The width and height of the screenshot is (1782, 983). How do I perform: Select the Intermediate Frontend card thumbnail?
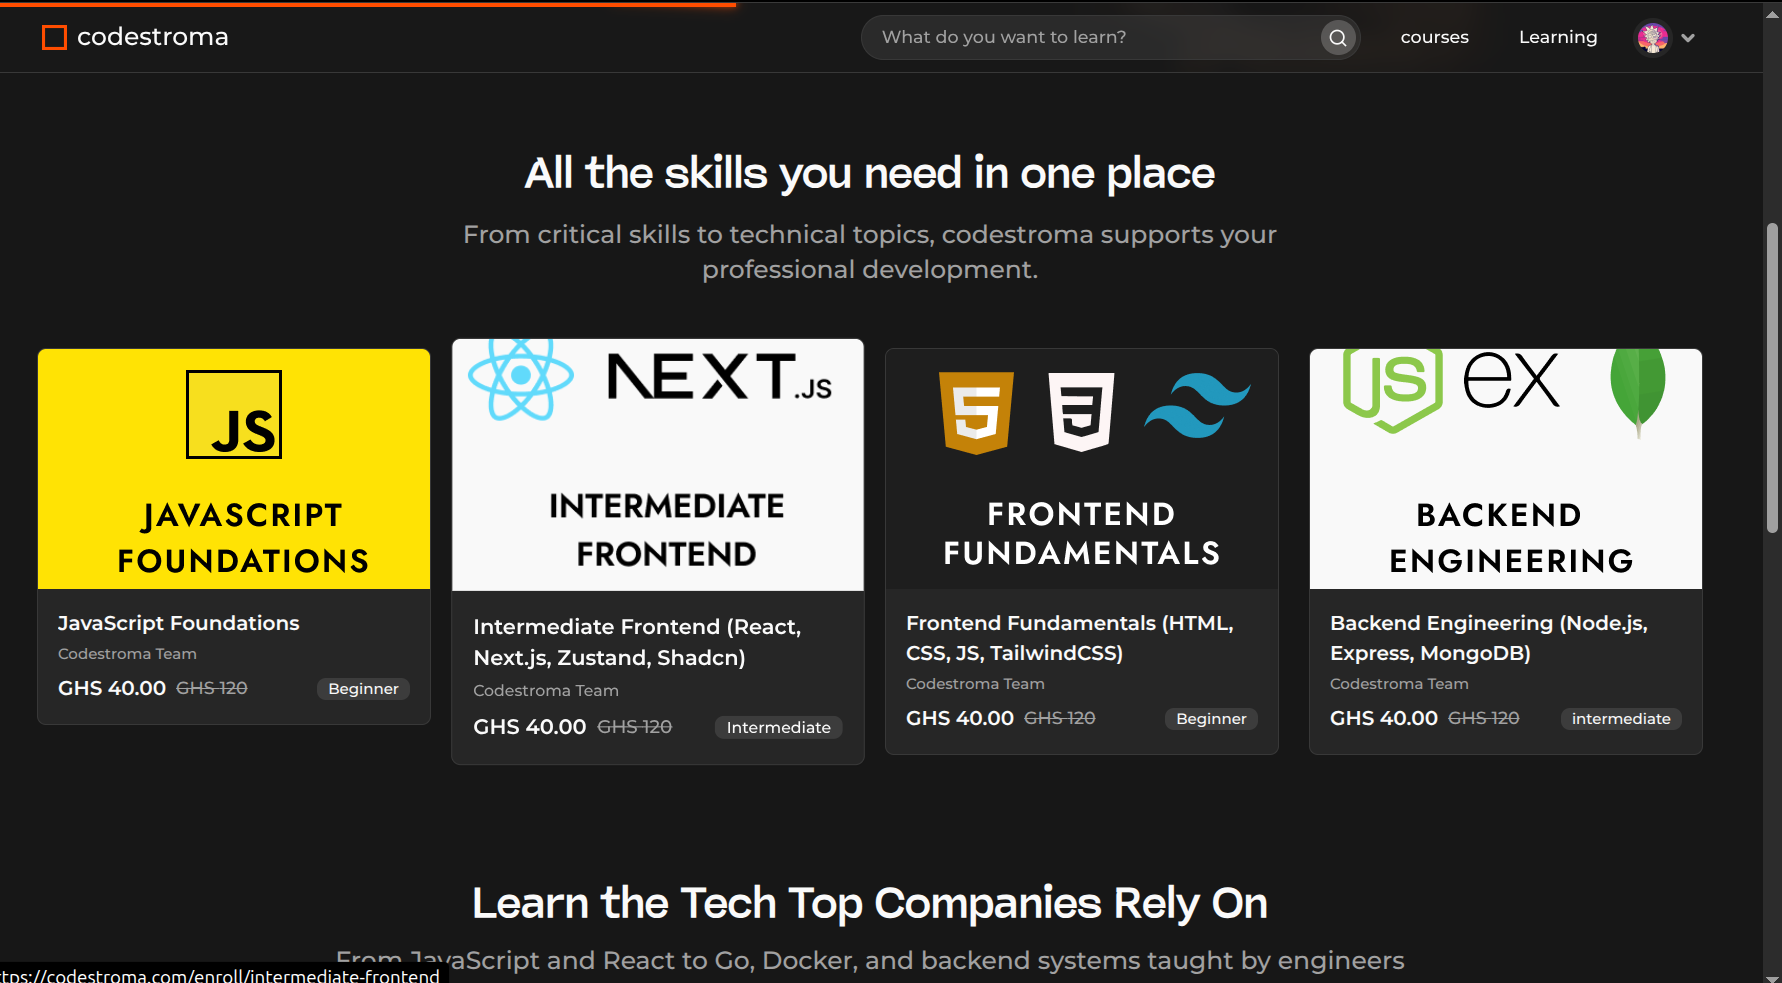click(x=657, y=465)
